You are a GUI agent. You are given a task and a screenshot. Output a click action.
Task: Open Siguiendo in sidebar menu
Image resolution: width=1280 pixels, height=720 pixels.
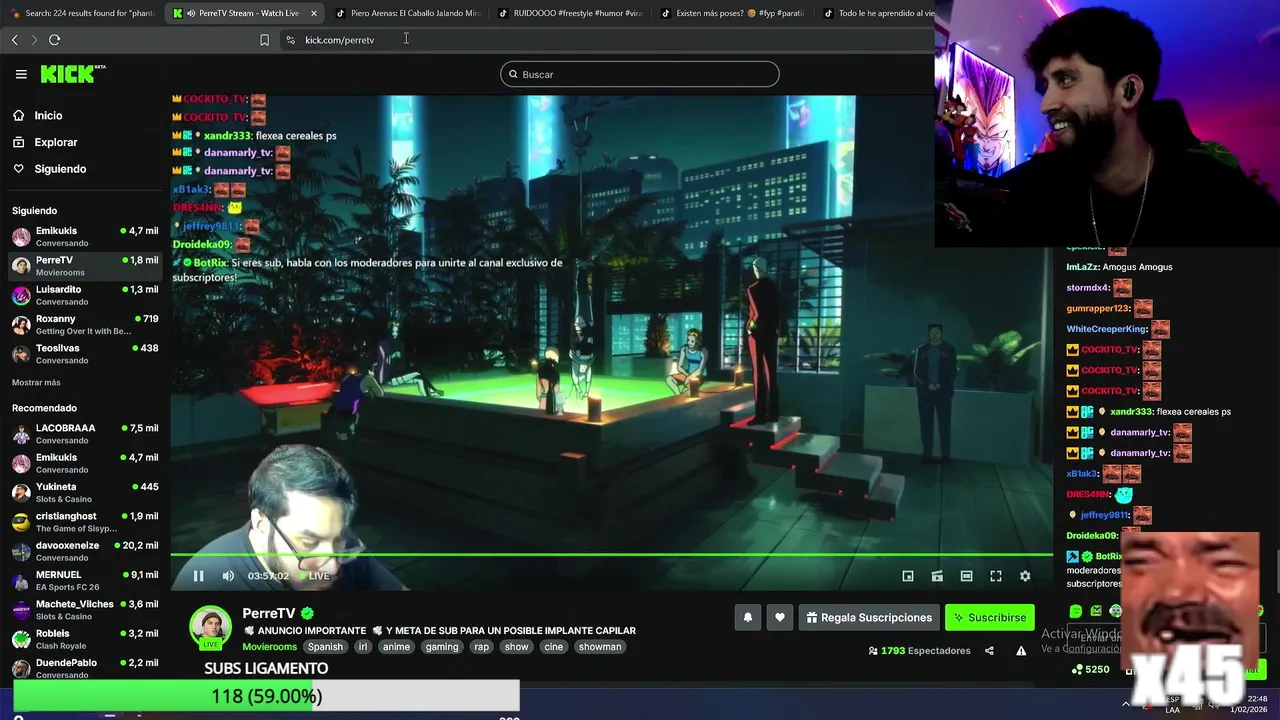[x=60, y=169]
